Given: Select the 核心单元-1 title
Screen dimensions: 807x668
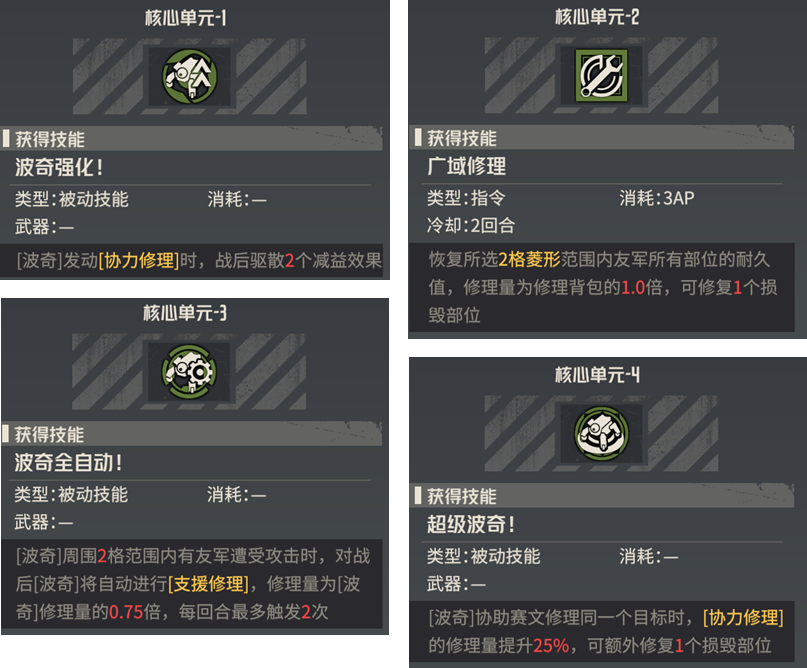Looking at the screenshot, I should [185, 19].
